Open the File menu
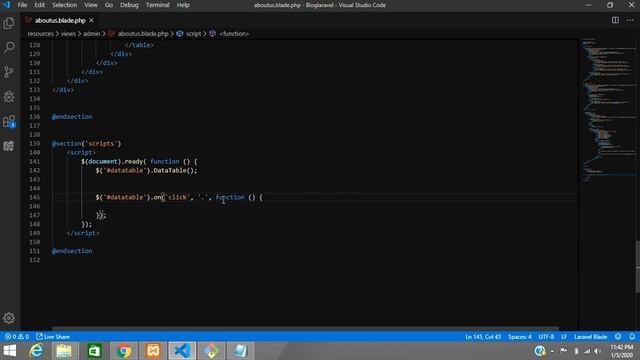The image size is (640, 360). click(22, 5)
